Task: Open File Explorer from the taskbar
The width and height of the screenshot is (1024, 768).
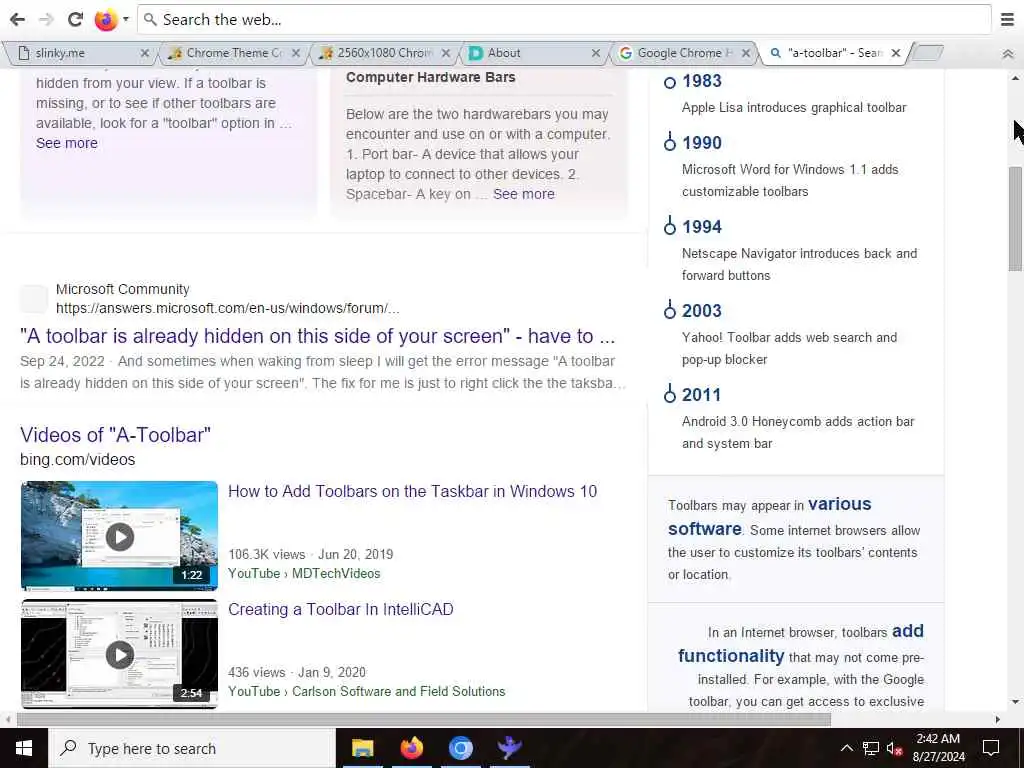Action: tap(362, 748)
